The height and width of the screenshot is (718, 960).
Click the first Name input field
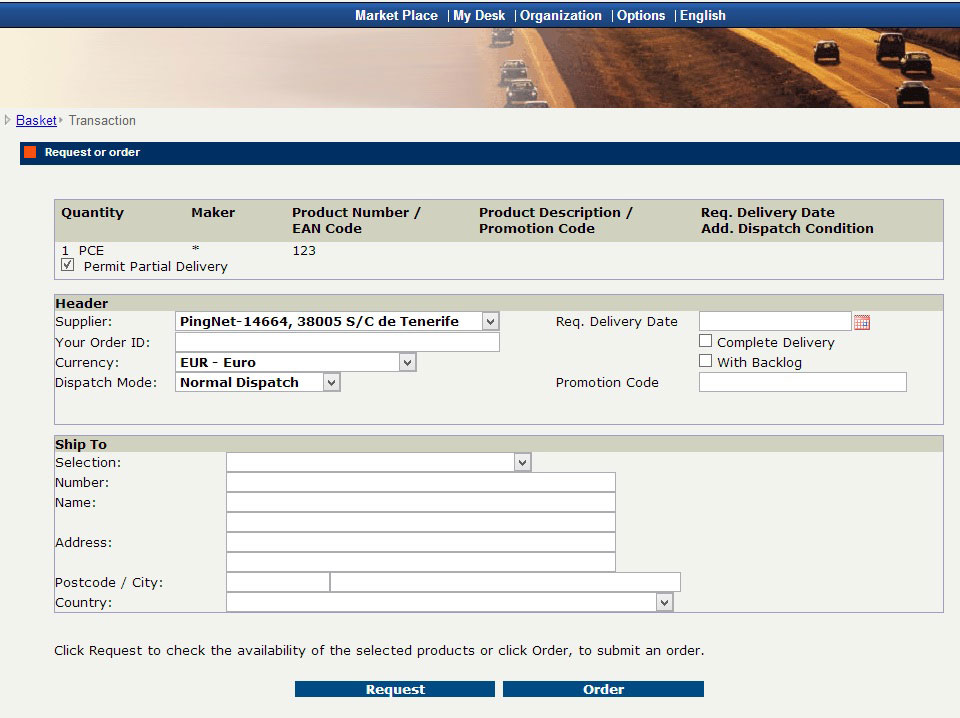tap(421, 503)
